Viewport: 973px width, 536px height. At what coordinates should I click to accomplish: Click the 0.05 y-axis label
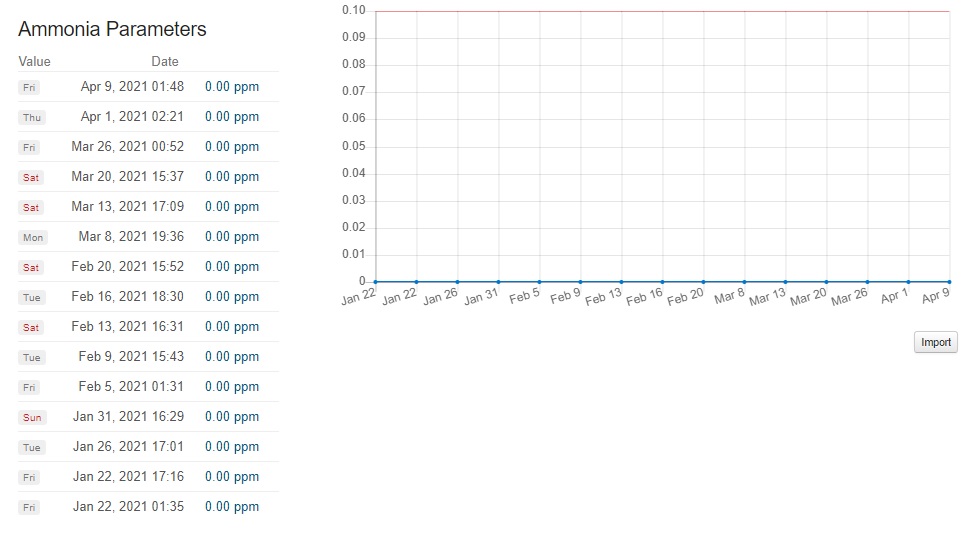(354, 146)
